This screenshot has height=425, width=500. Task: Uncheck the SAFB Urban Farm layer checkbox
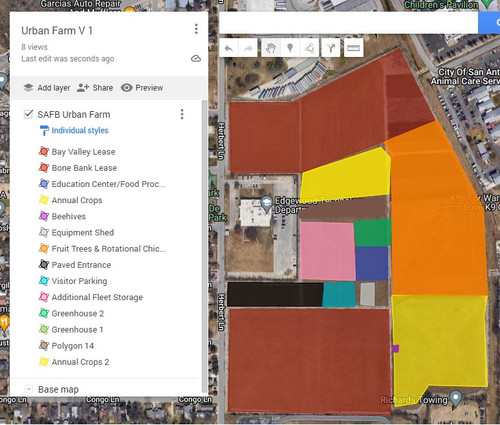(x=28, y=114)
